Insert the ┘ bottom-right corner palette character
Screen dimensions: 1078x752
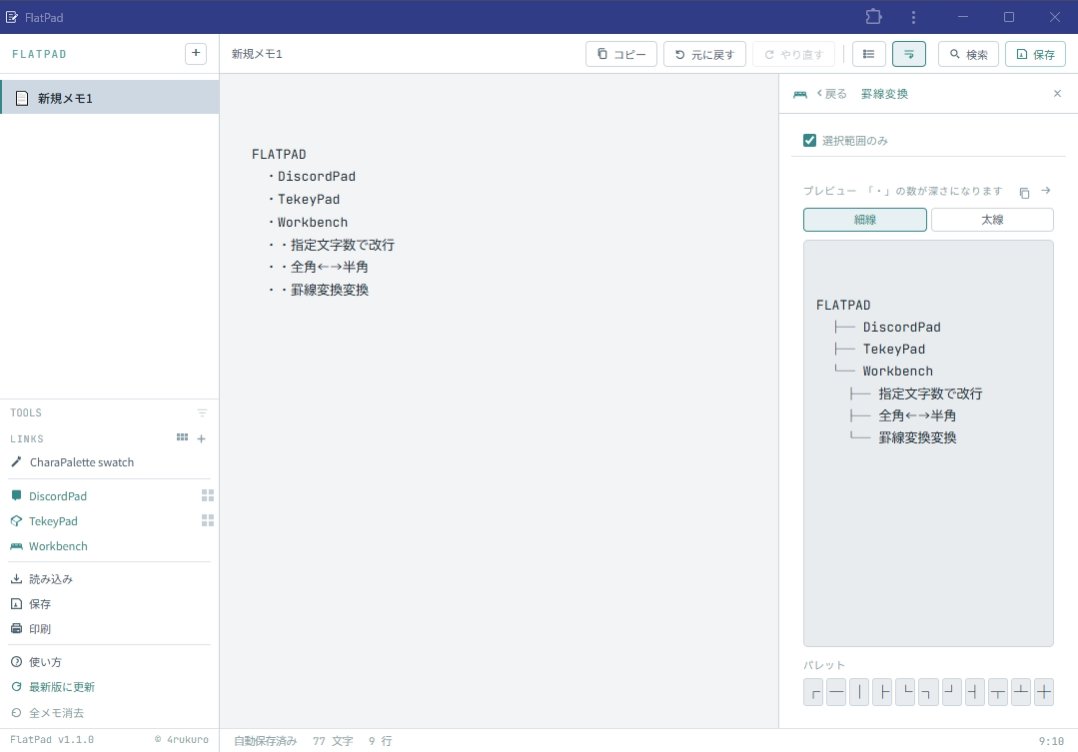(952, 692)
